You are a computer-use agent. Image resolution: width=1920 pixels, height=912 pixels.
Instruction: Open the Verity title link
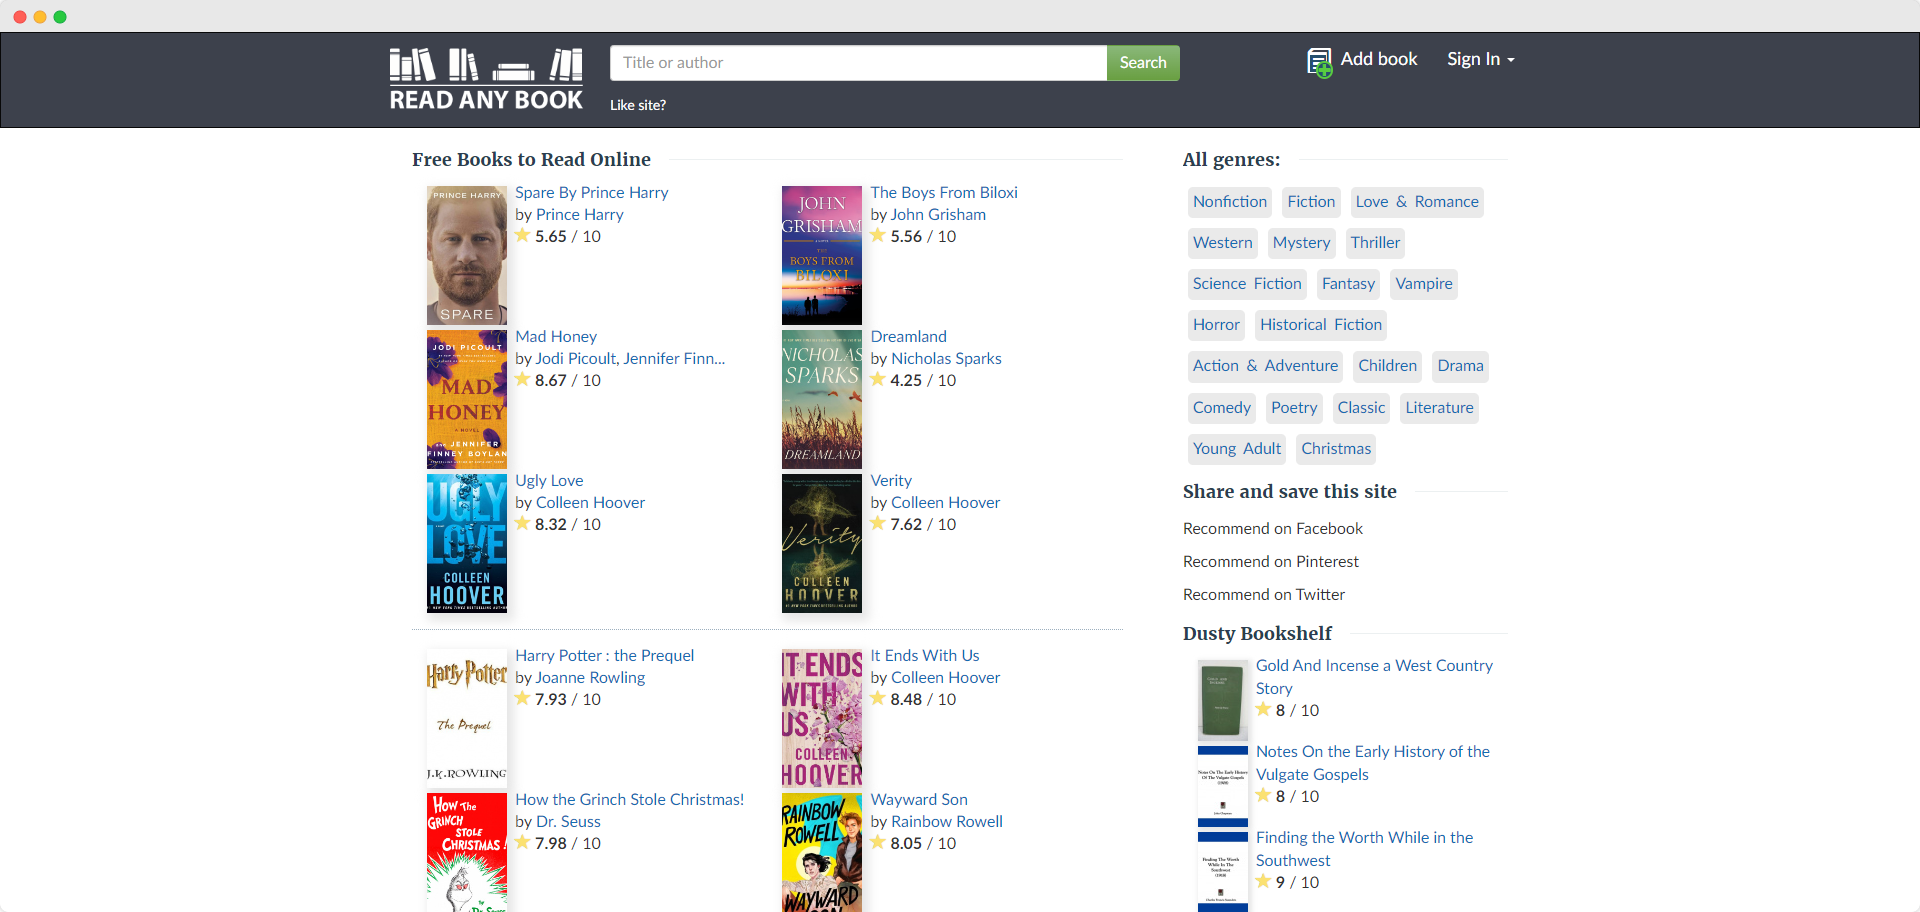[891, 481]
